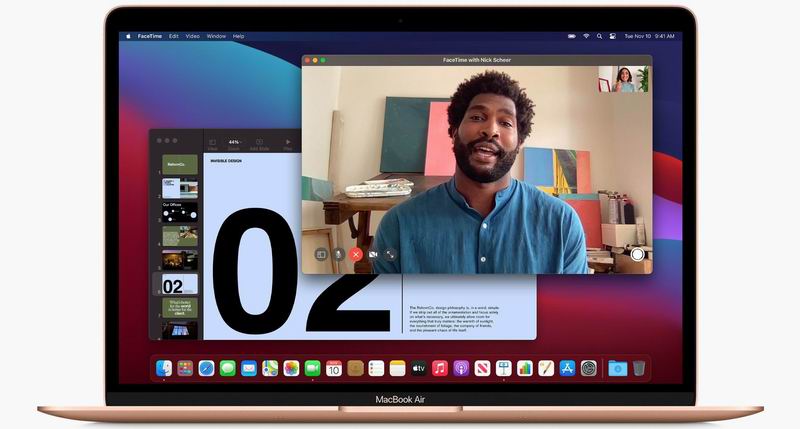Screen dimensions: 800x429
Task: Show the FaceTime sidebar
Action: 321,254
